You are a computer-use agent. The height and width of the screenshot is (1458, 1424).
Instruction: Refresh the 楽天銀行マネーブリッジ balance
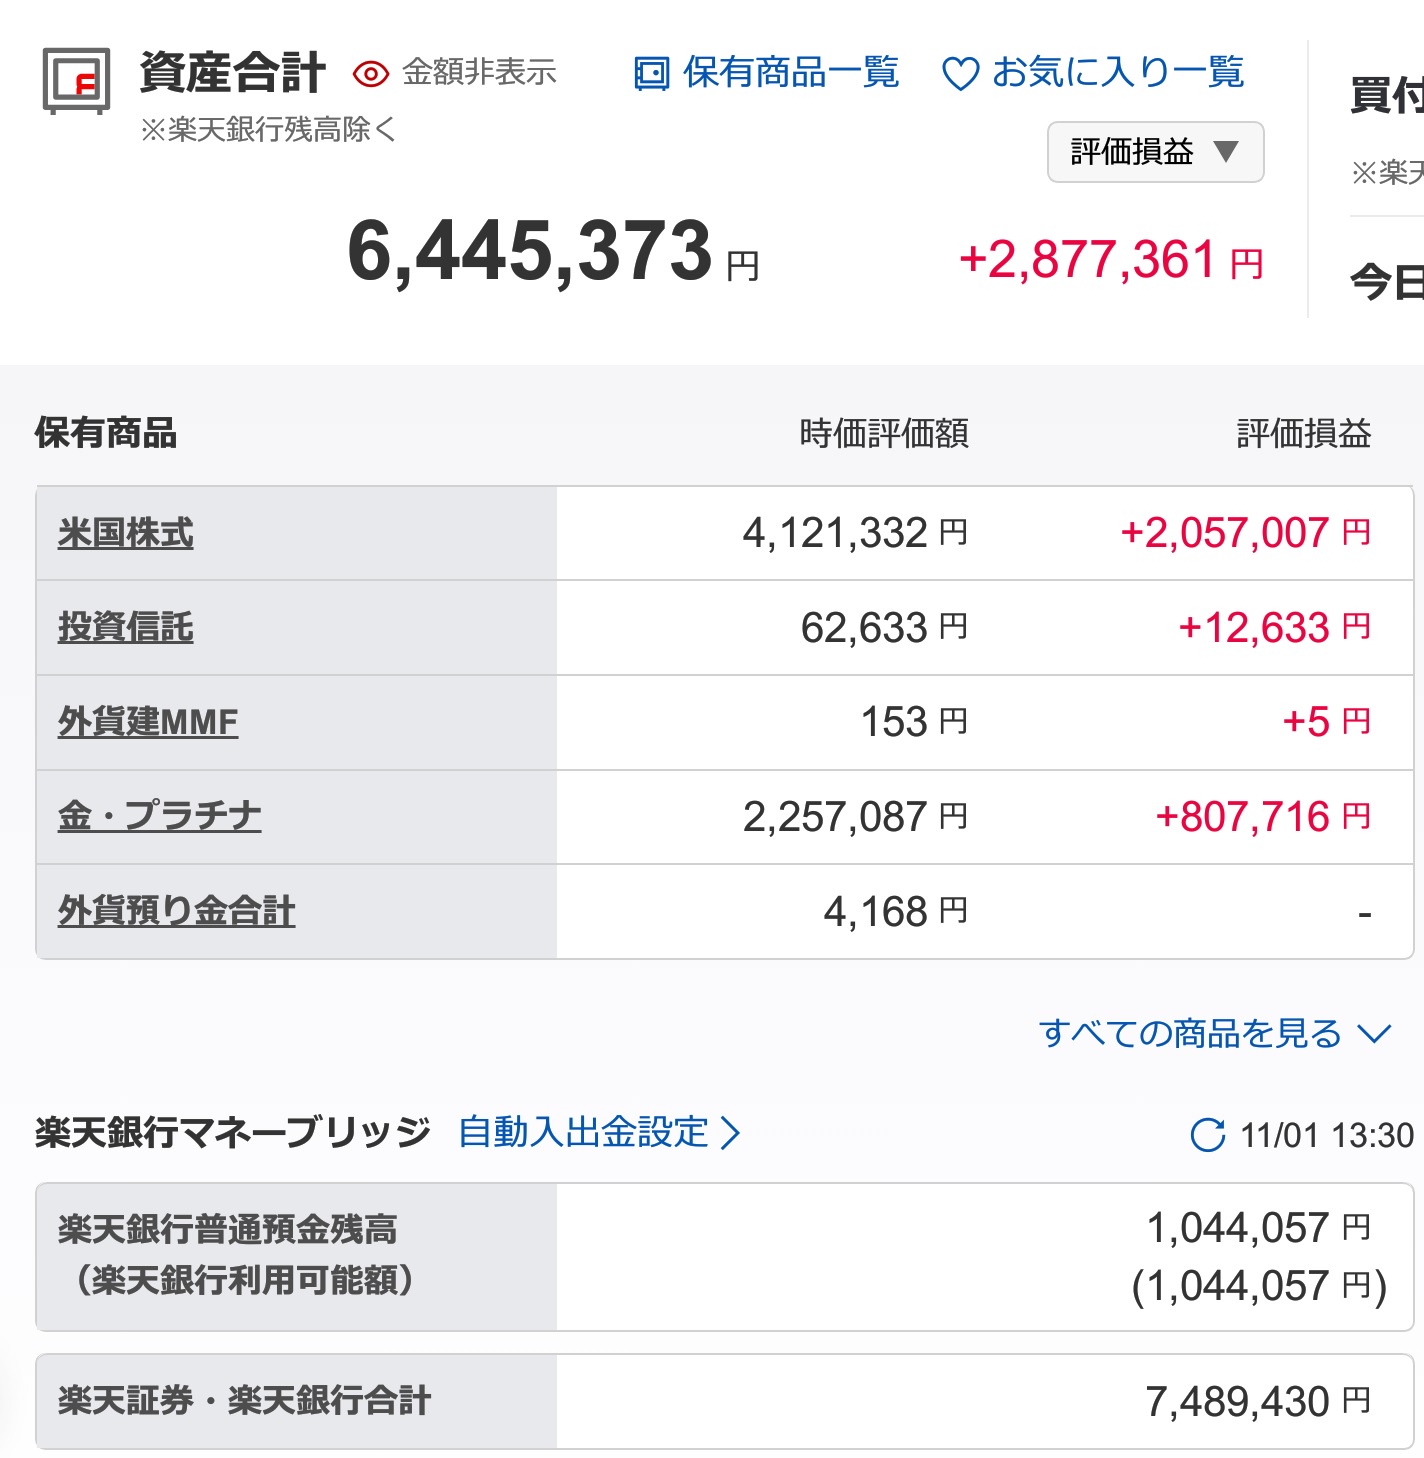pyautogui.click(x=1210, y=1134)
